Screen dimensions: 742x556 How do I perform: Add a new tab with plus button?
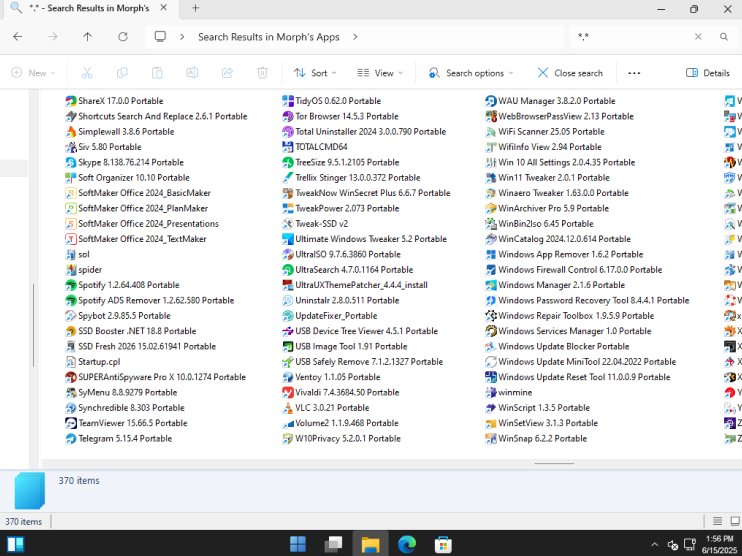click(195, 8)
